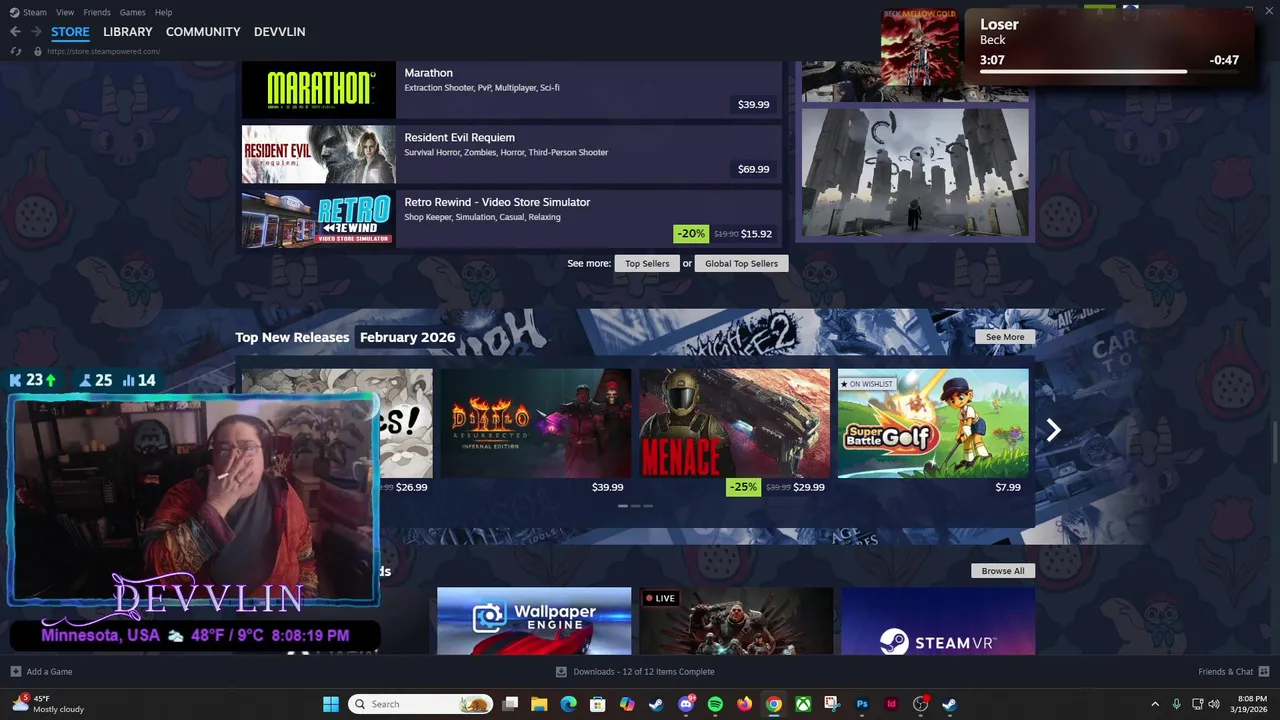Open the Windows Start menu
This screenshot has width=1280, height=720.
tap(331, 704)
